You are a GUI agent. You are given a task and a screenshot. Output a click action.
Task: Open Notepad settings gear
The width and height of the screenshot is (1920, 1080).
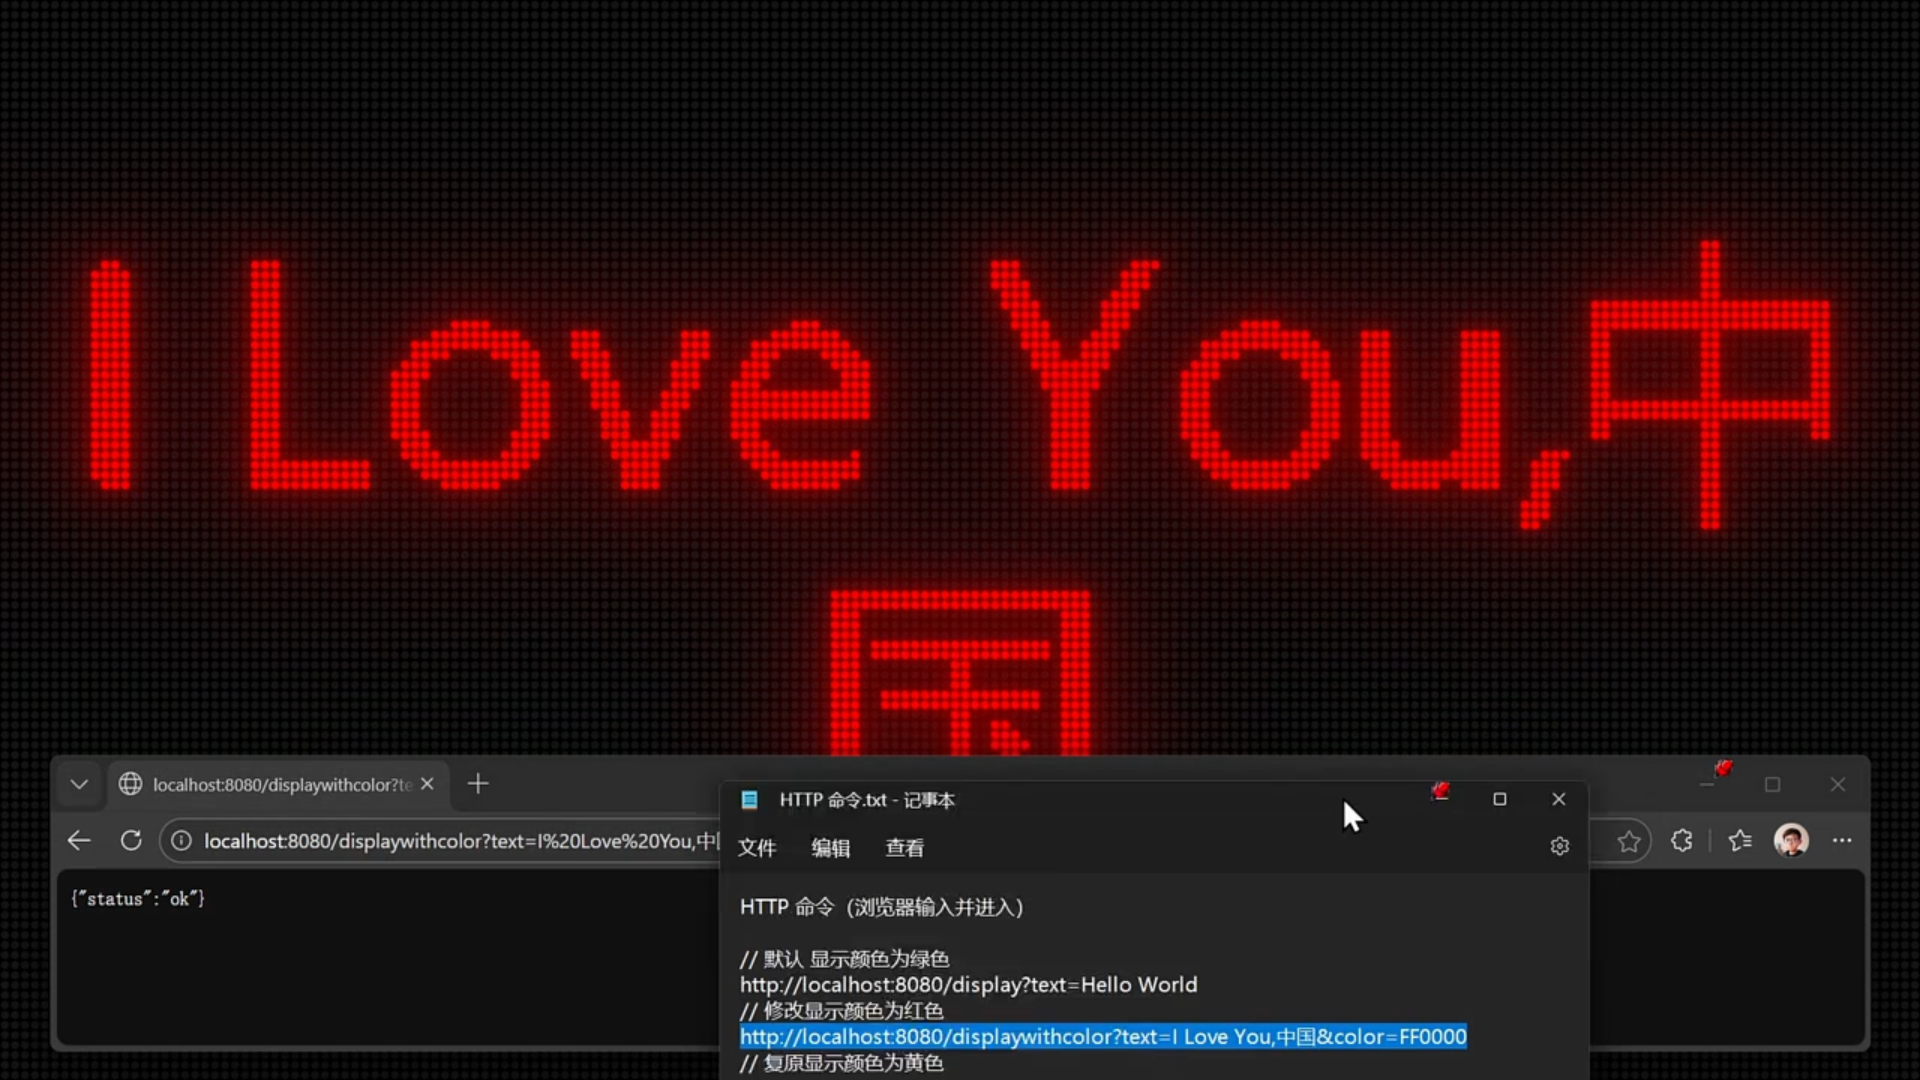click(1559, 847)
